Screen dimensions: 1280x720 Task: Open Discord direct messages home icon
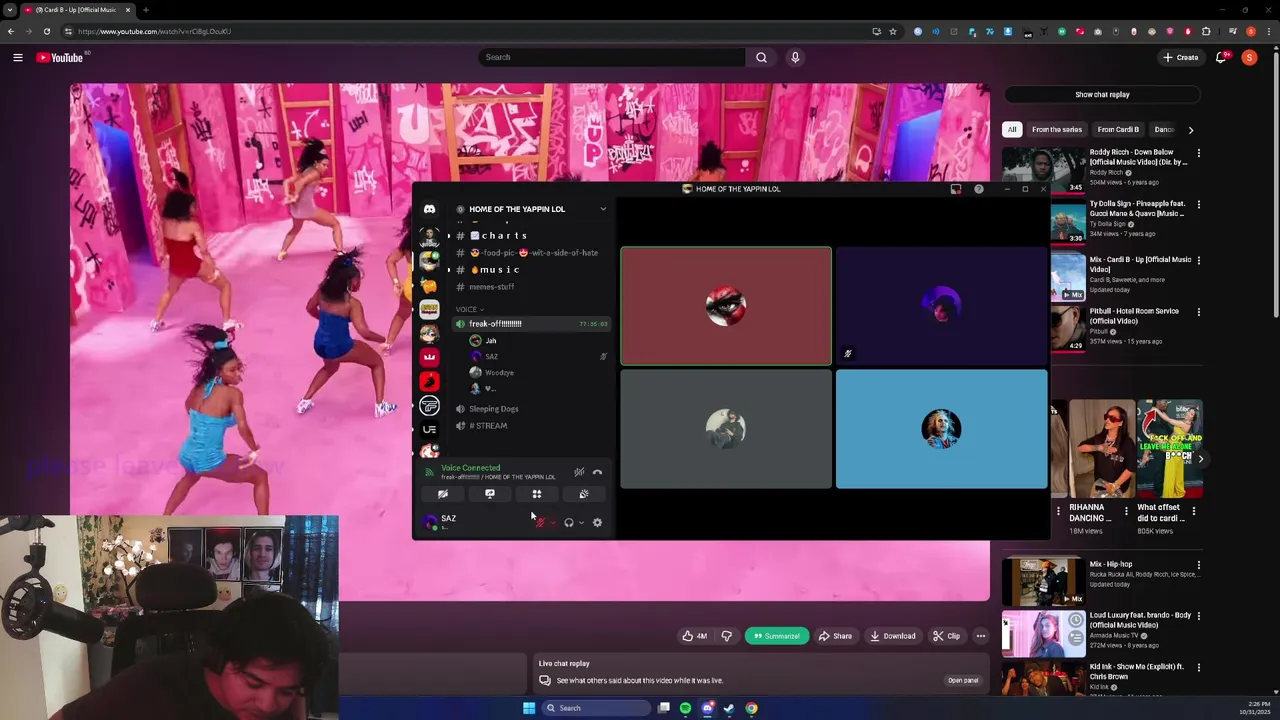[x=429, y=209]
